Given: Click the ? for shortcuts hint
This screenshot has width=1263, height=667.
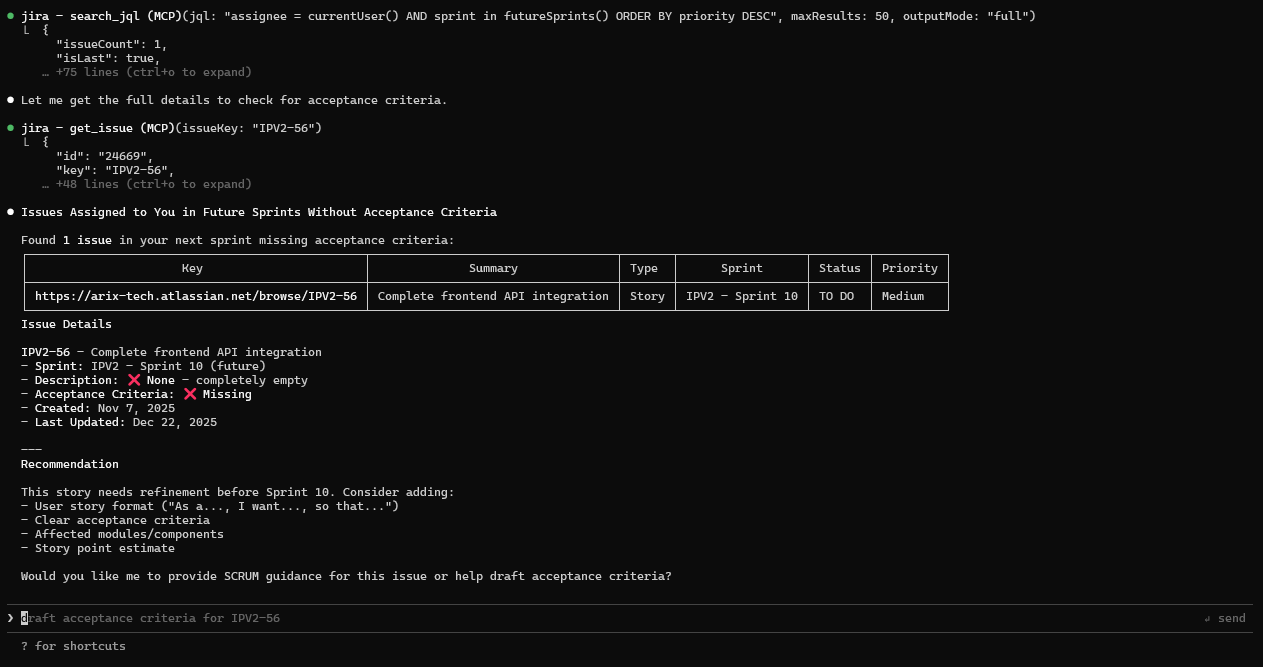Looking at the screenshot, I should (x=71, y=645).
